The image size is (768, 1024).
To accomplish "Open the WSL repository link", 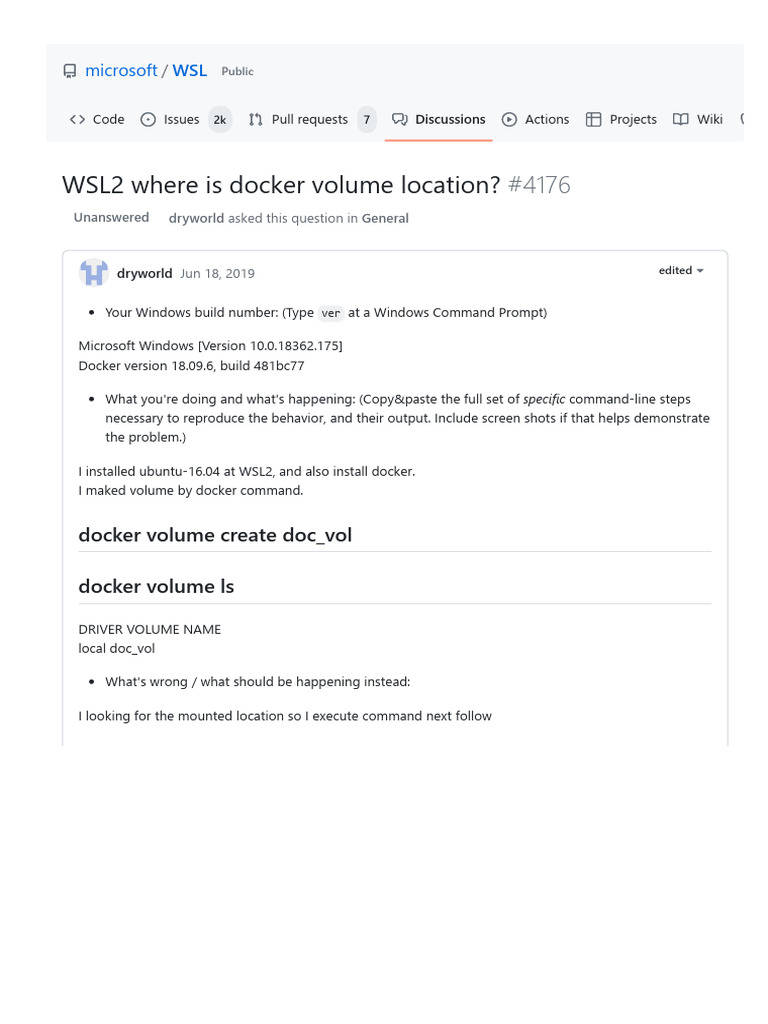I will click(x=190, y=71).
